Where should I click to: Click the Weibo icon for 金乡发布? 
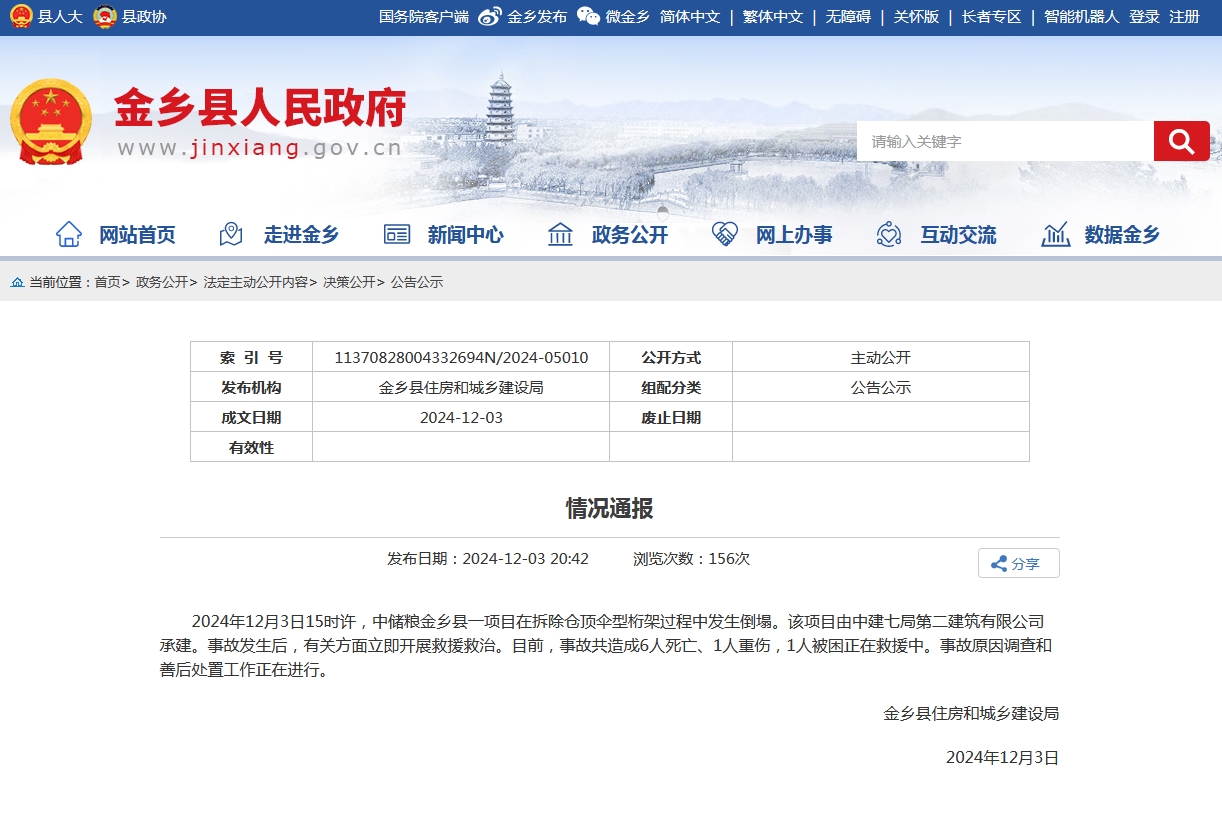[490, 17]
